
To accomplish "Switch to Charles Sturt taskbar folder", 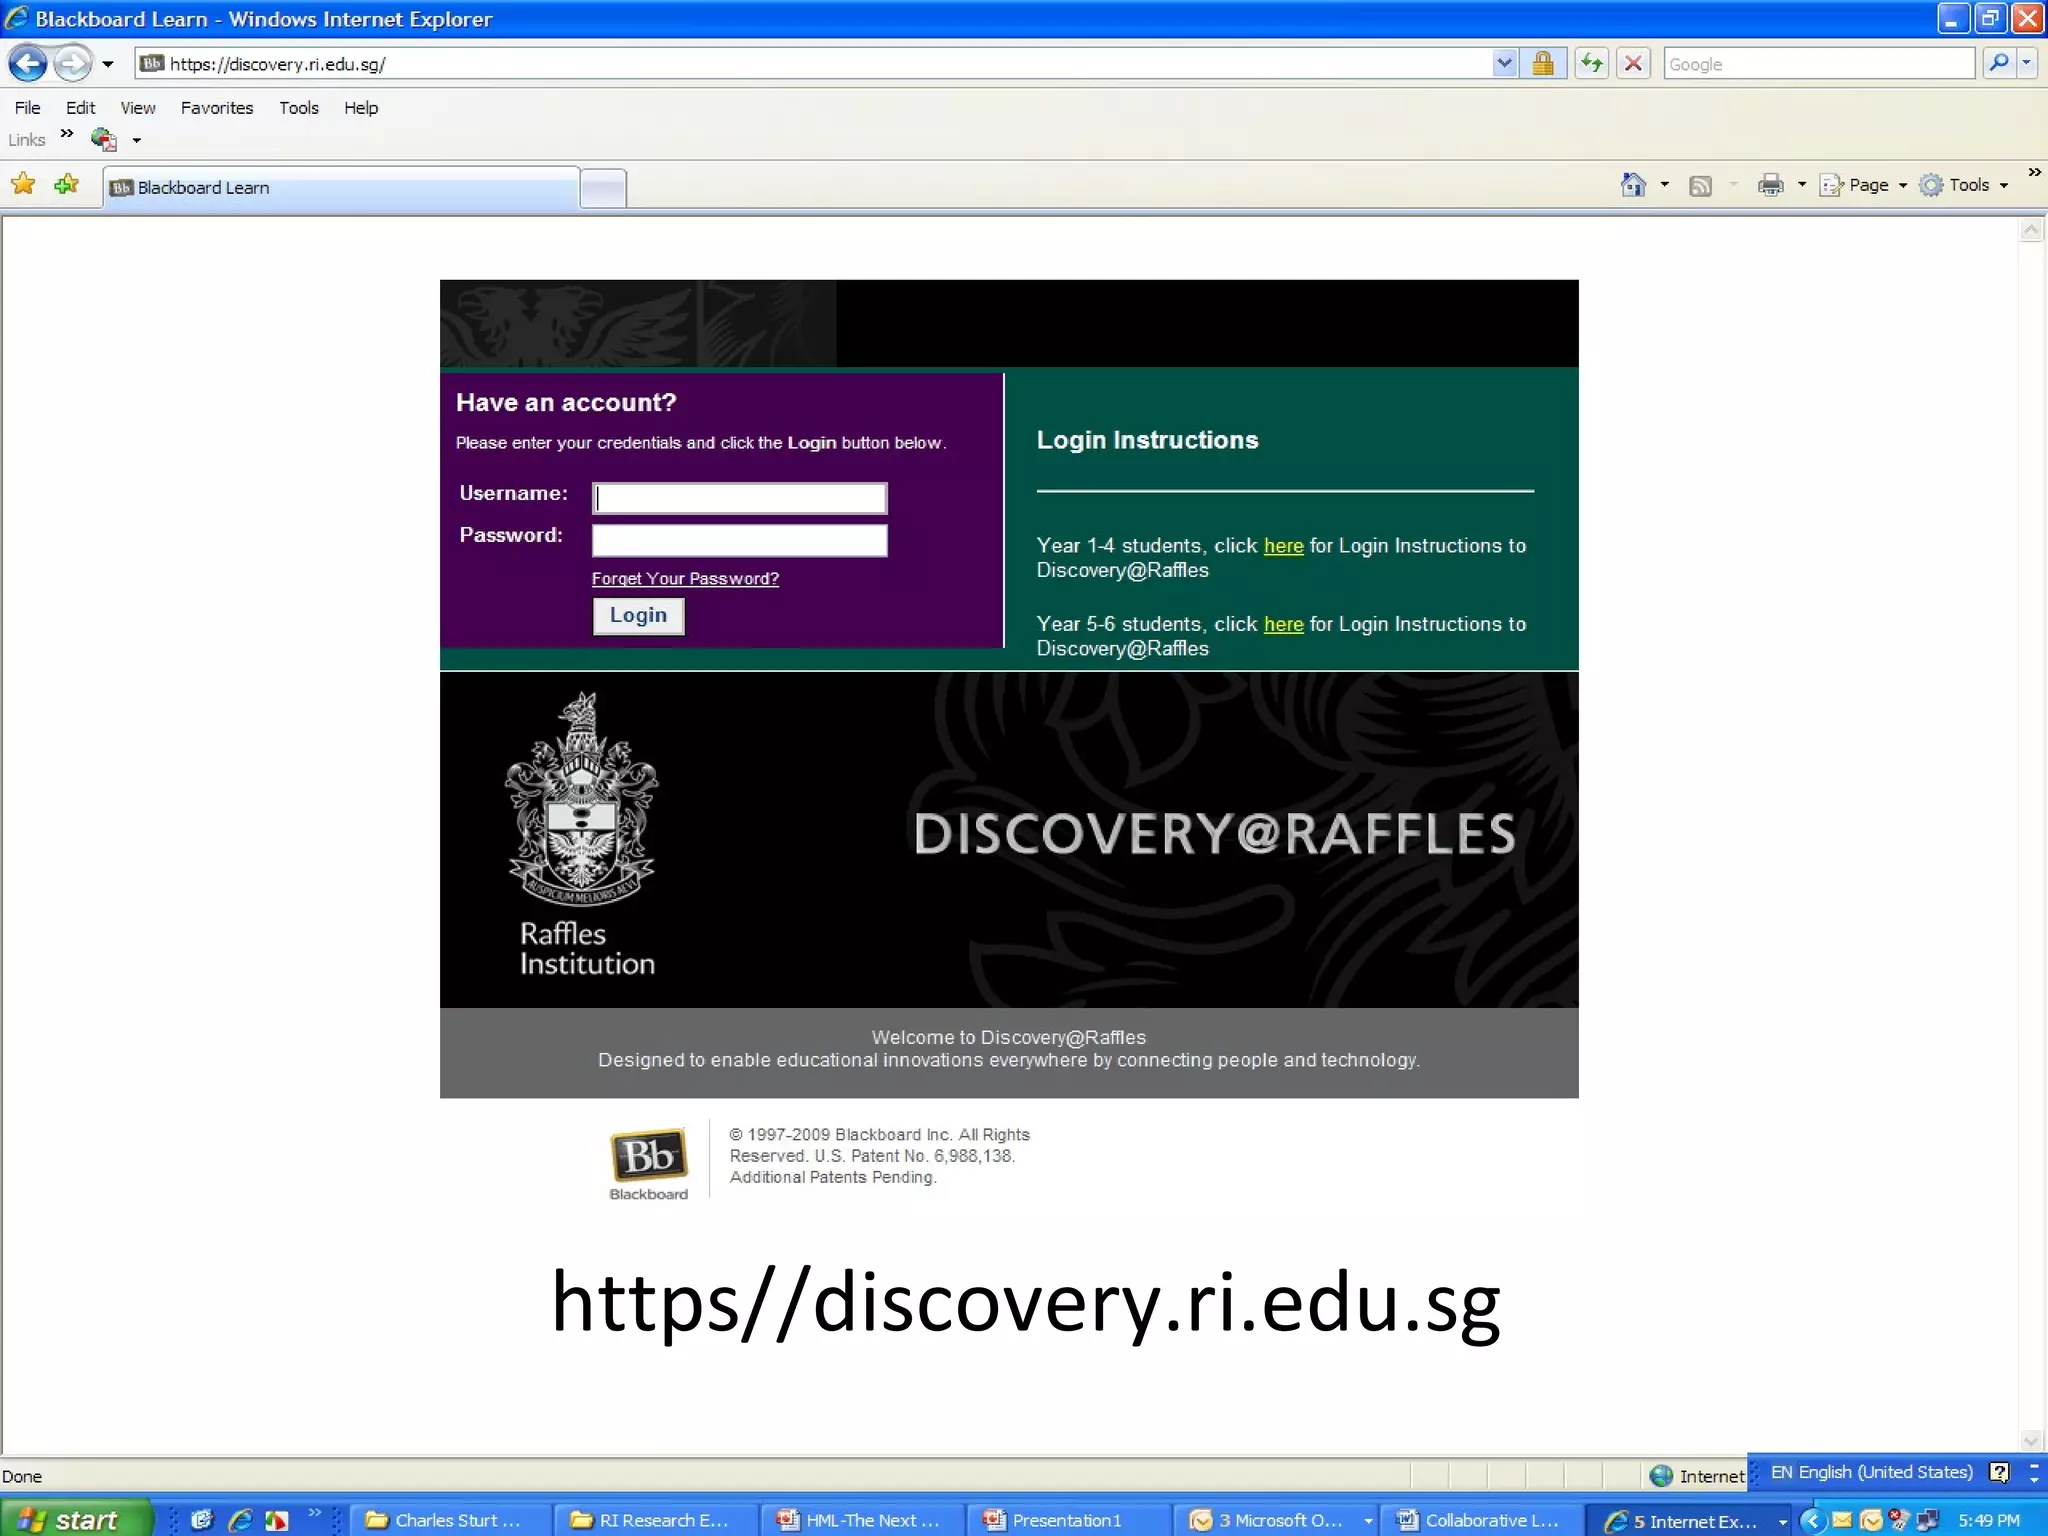I will coord(450,1520).
